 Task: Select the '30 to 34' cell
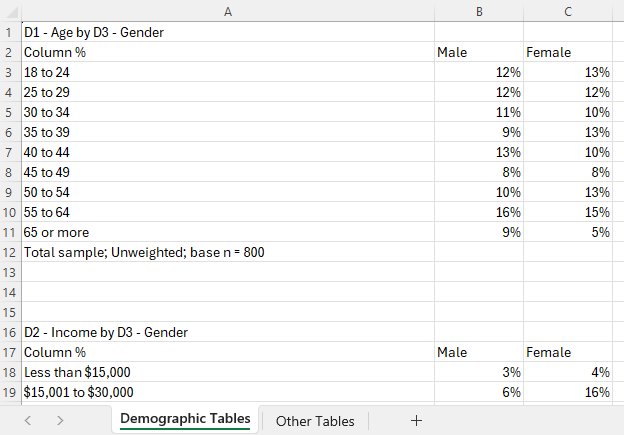[228, 112]
